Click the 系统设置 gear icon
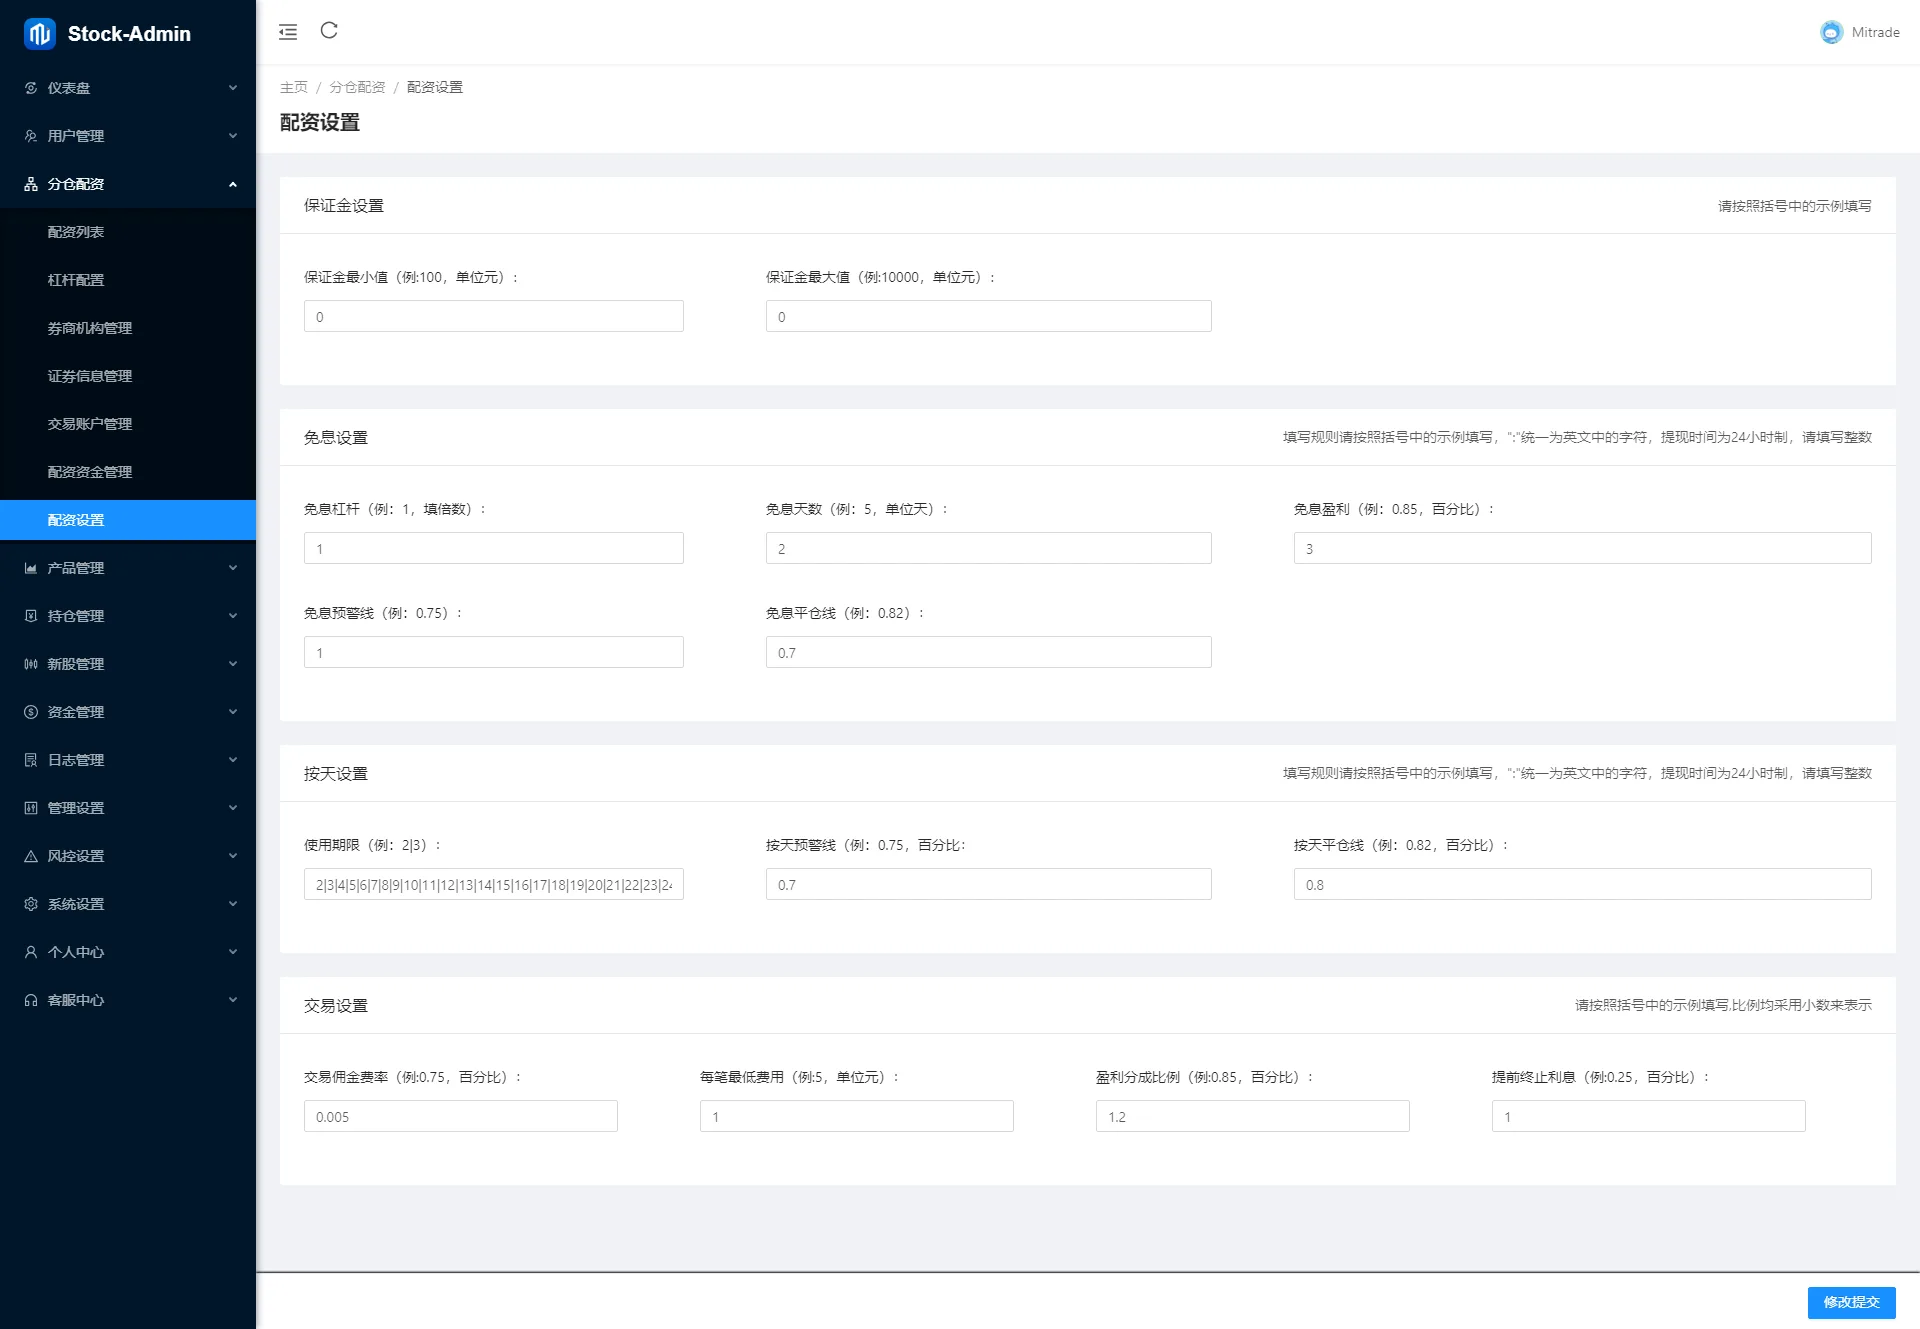This screenshot has width=1920, height=1329. point(31,904)
